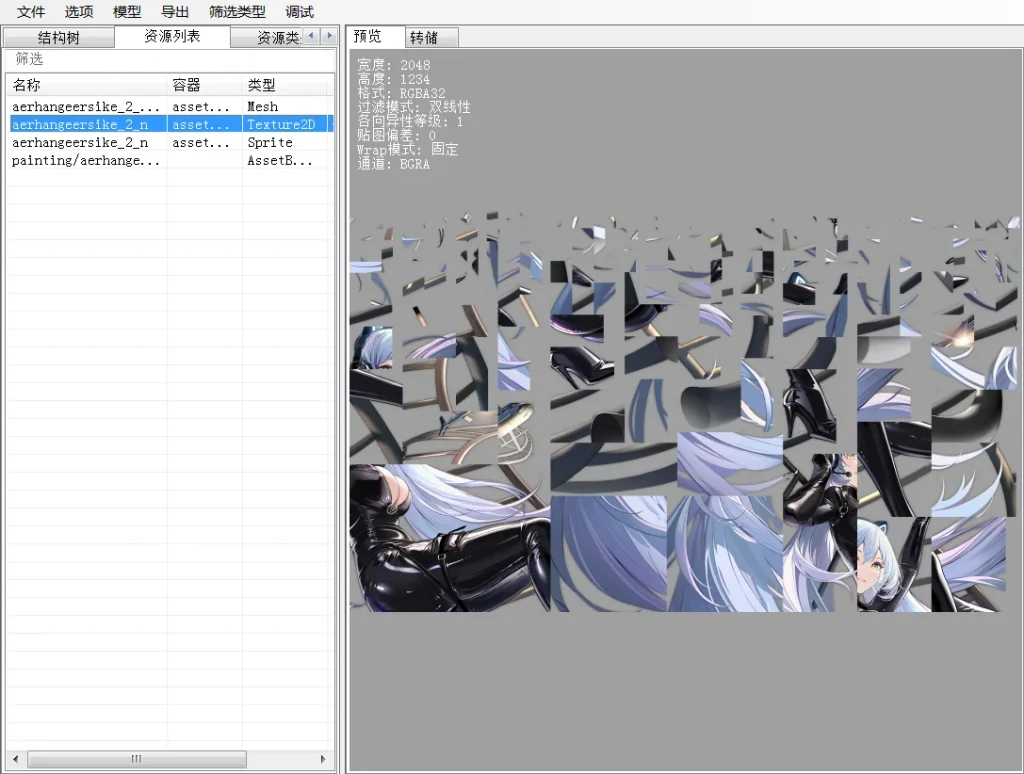Click the Mesh type cell

[263, 106]
